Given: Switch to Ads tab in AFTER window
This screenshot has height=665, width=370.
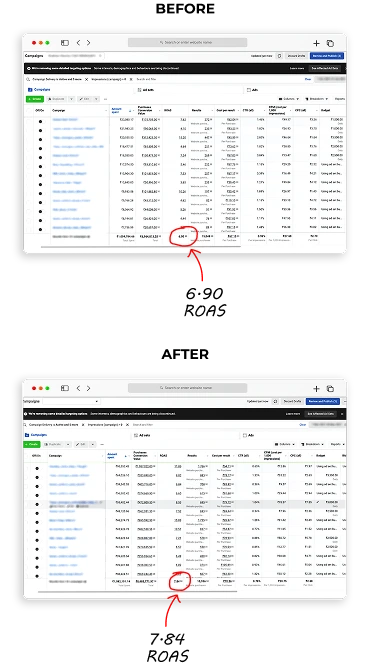Looking at the screenshot, I should pyautogui.click(x=249, y=435).
